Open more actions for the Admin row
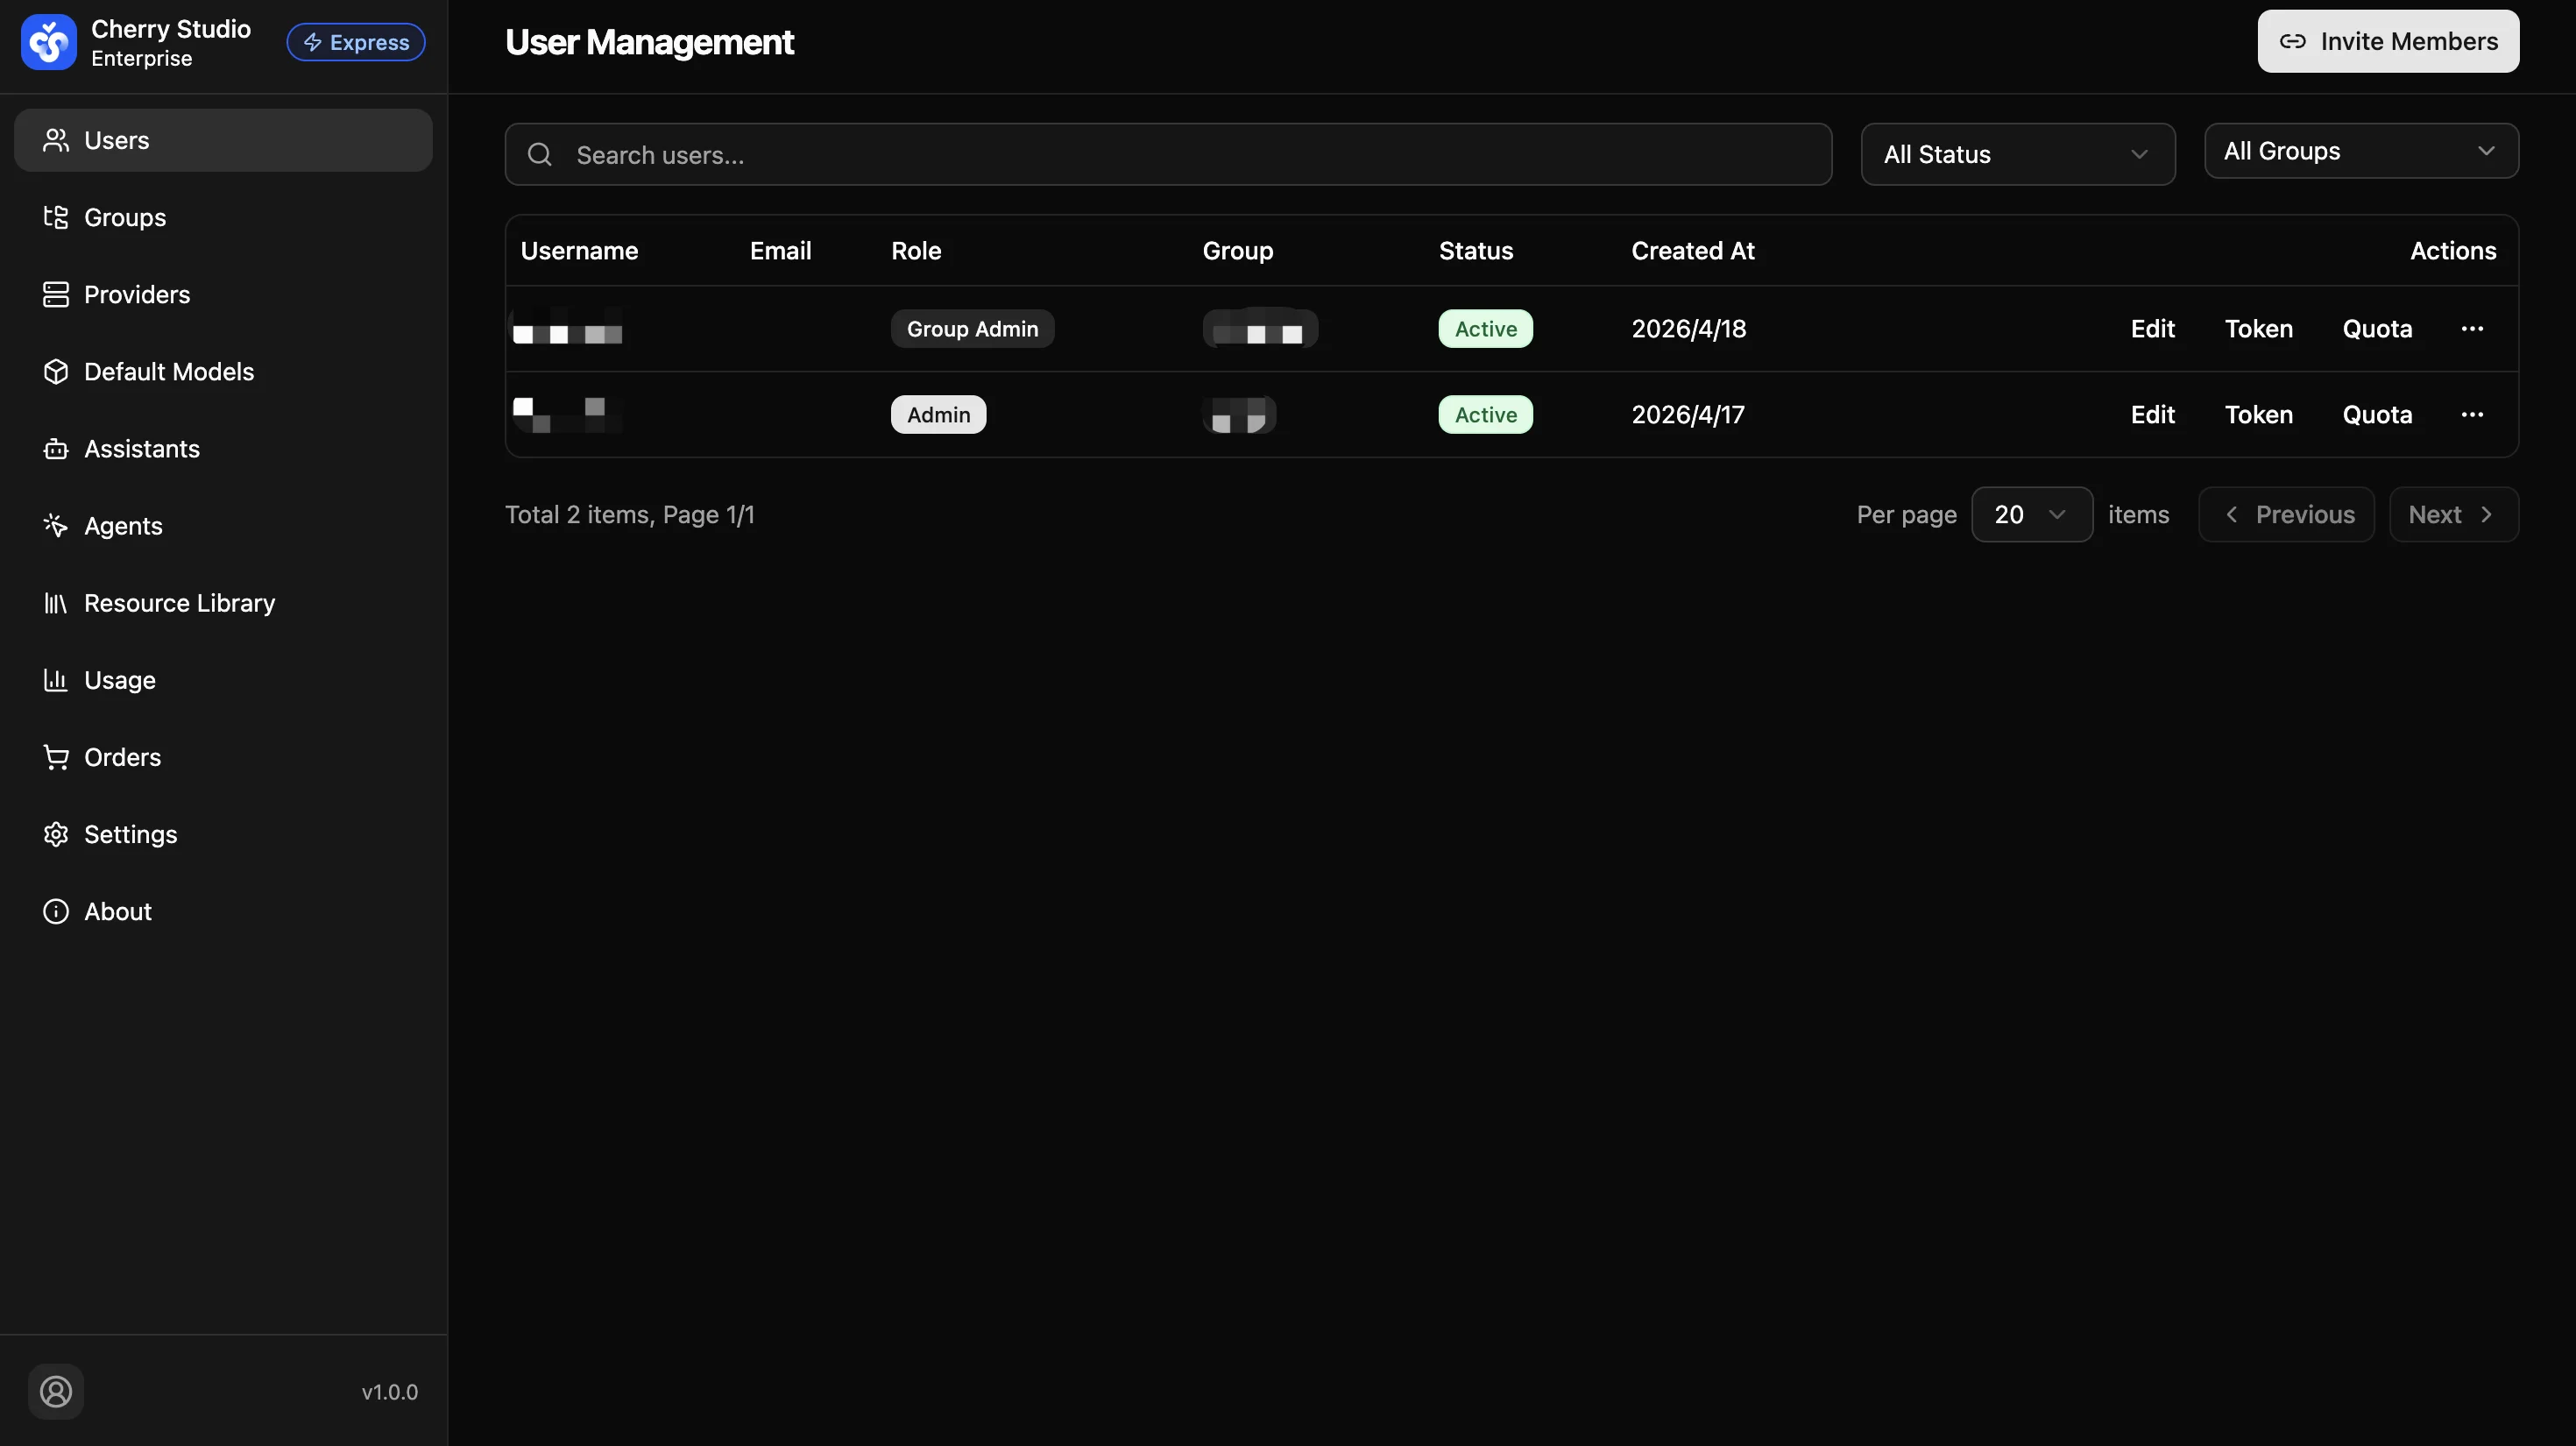2576x1446 pixels. point(2472,414)
